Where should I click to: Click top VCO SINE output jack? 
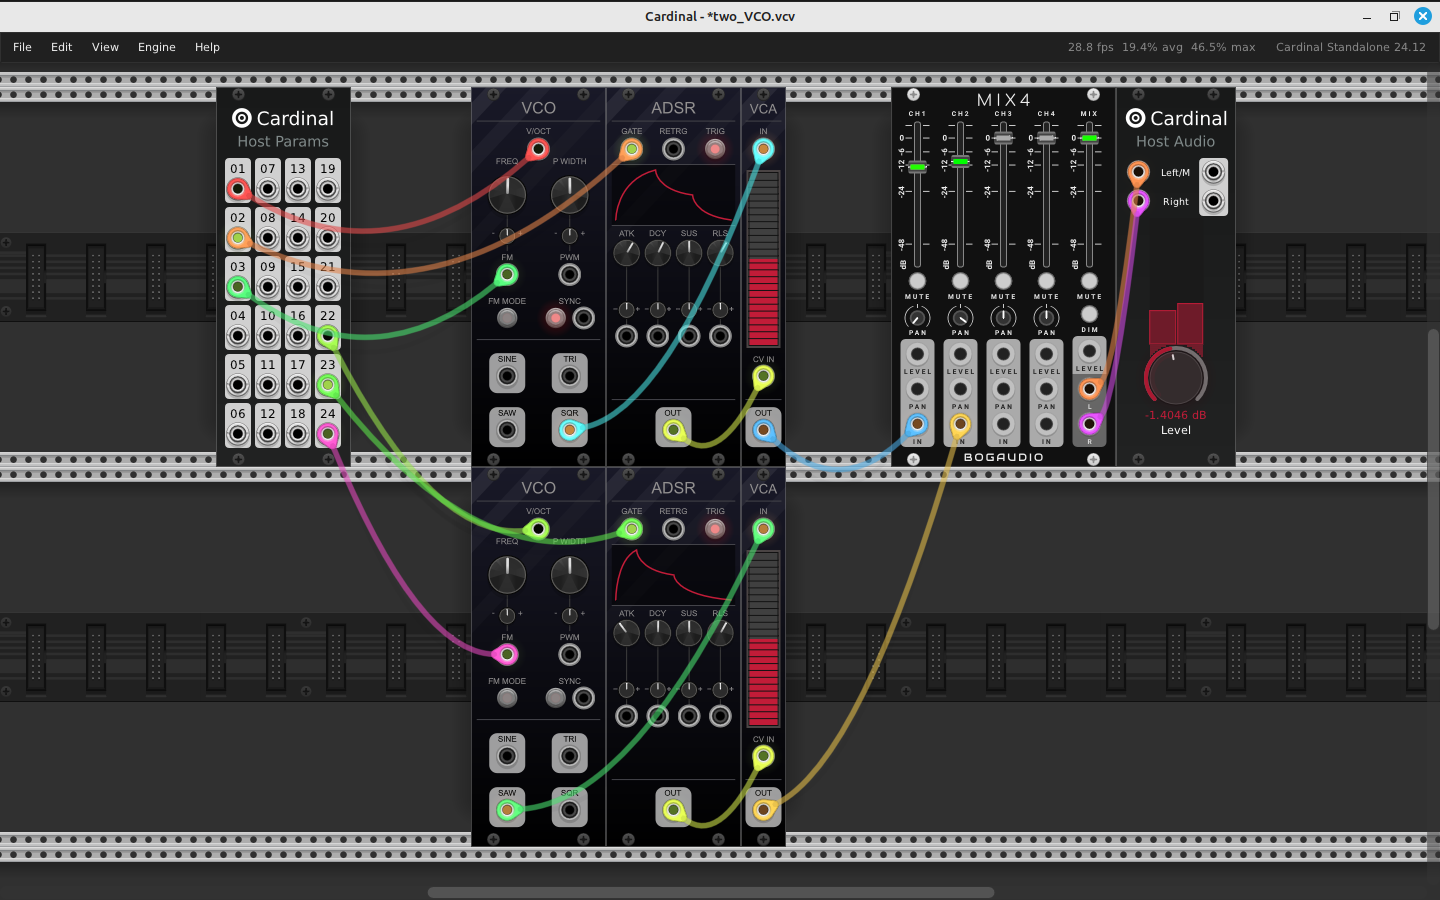(507, 377)
